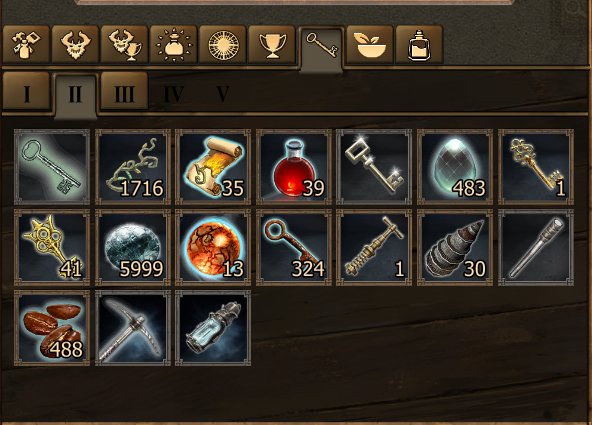Select the vine item with count 1716
Screen dimensions: 592x425
pos(133,167)
